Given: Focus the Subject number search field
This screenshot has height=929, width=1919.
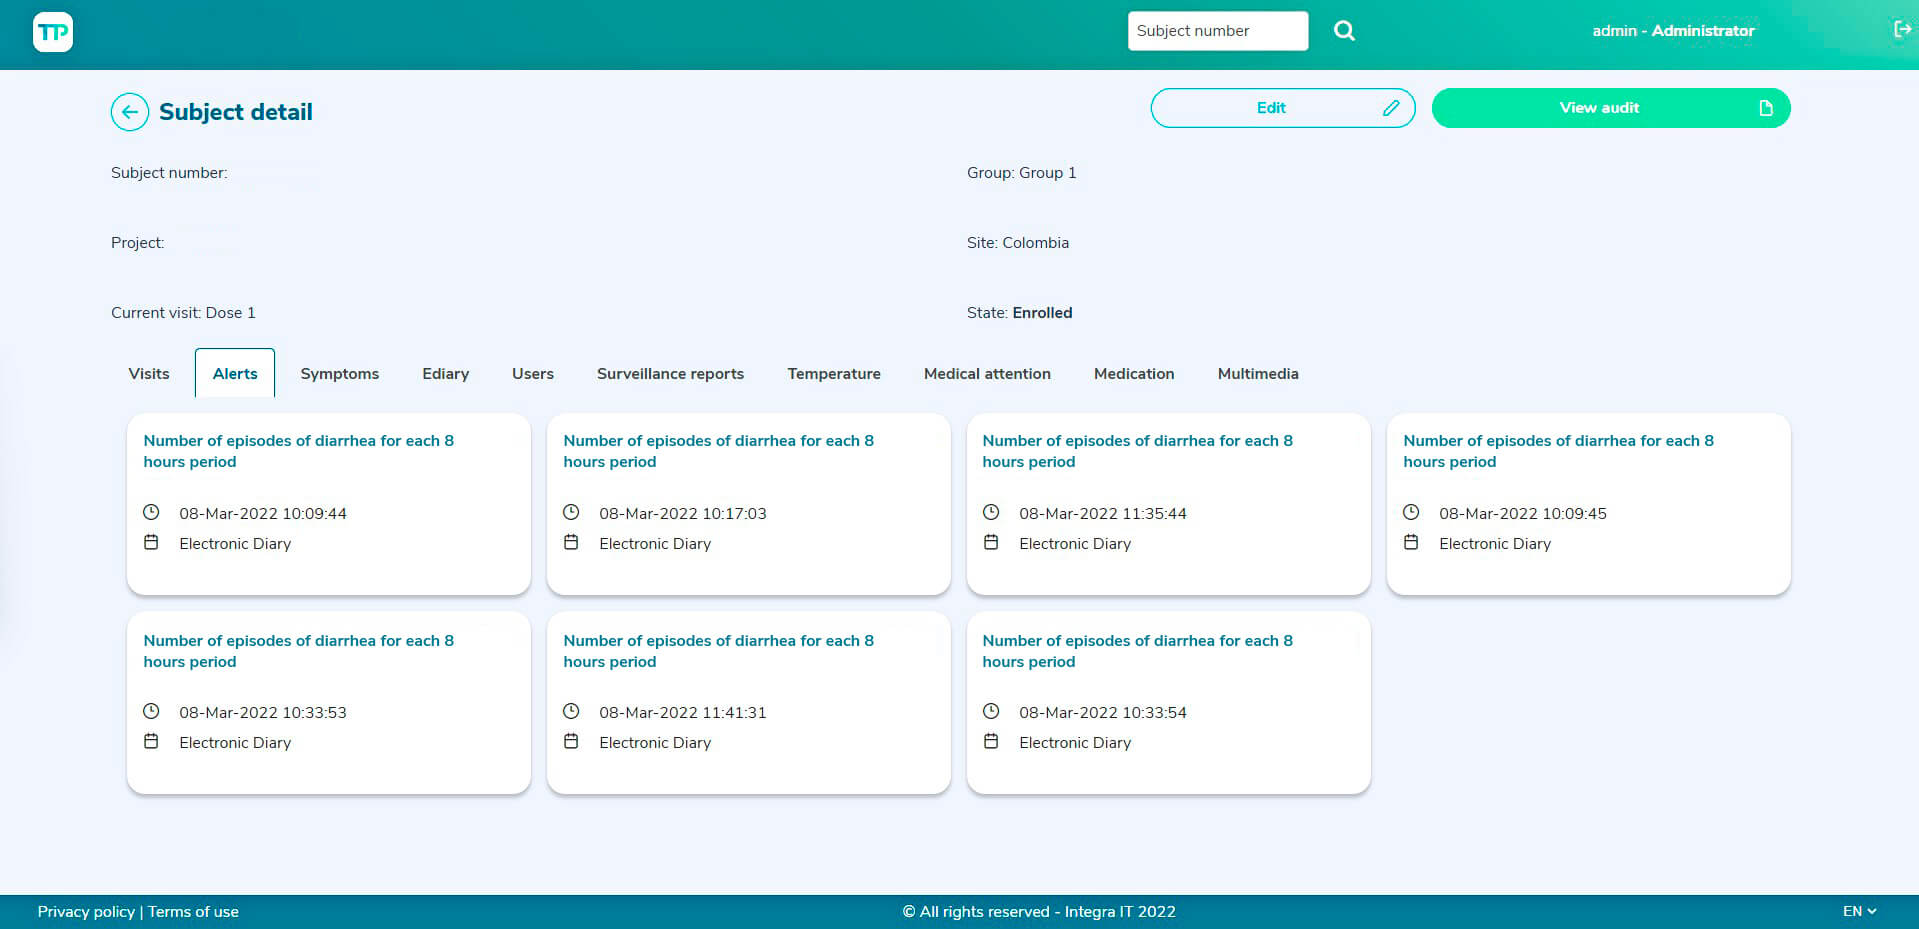Looking at the screenshot, I should [x=1217, y=31].
